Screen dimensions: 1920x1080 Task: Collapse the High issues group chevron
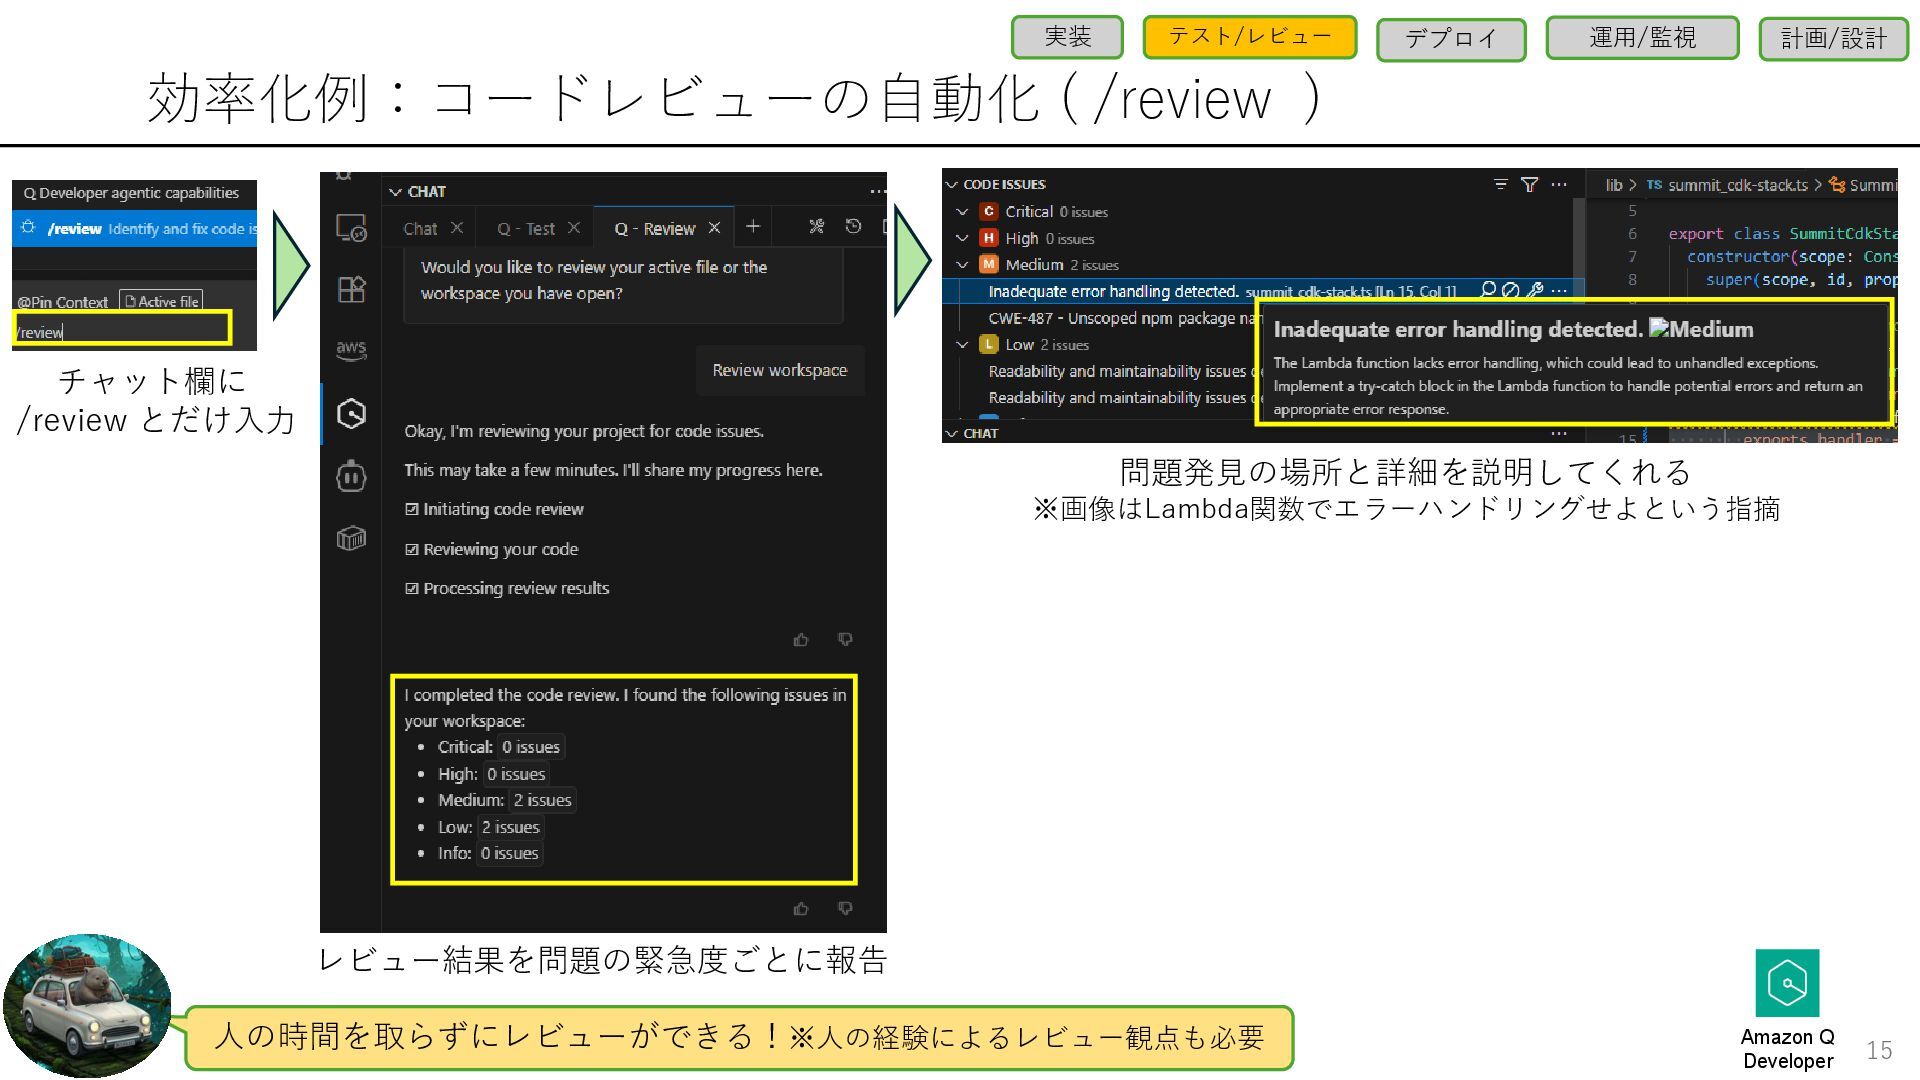tap(962, 238)
